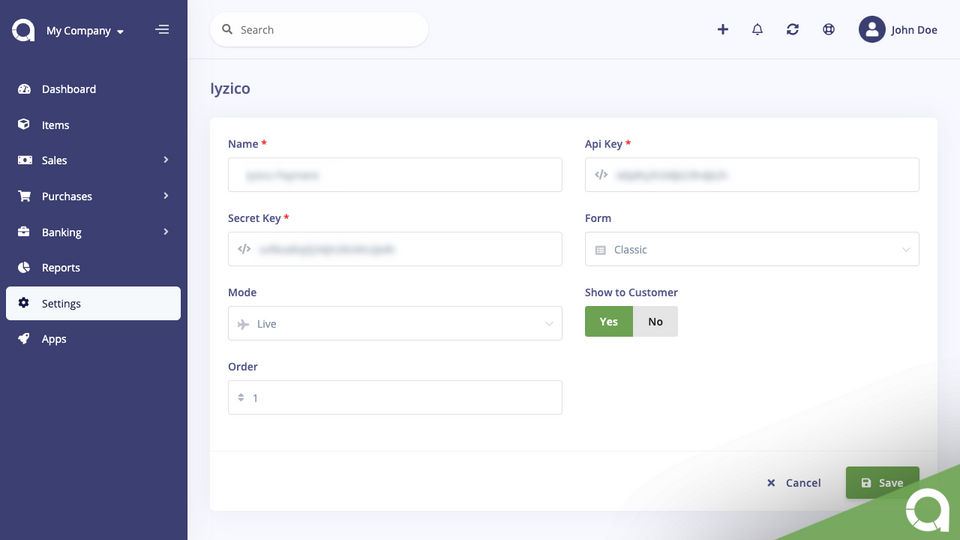Open the Reports menu item
Viewport: 960px width, 540px height.
point(61,268)
